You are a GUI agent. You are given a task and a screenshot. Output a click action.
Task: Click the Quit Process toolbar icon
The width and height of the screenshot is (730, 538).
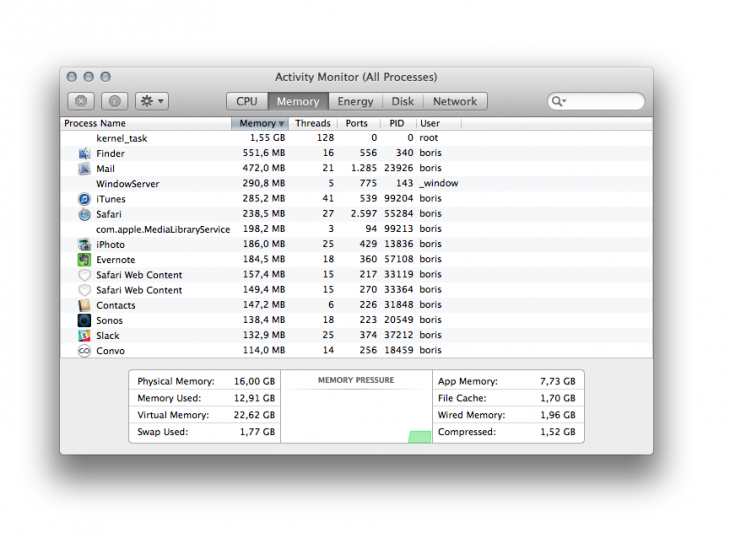pyautogui.click(x=81, y=101)
